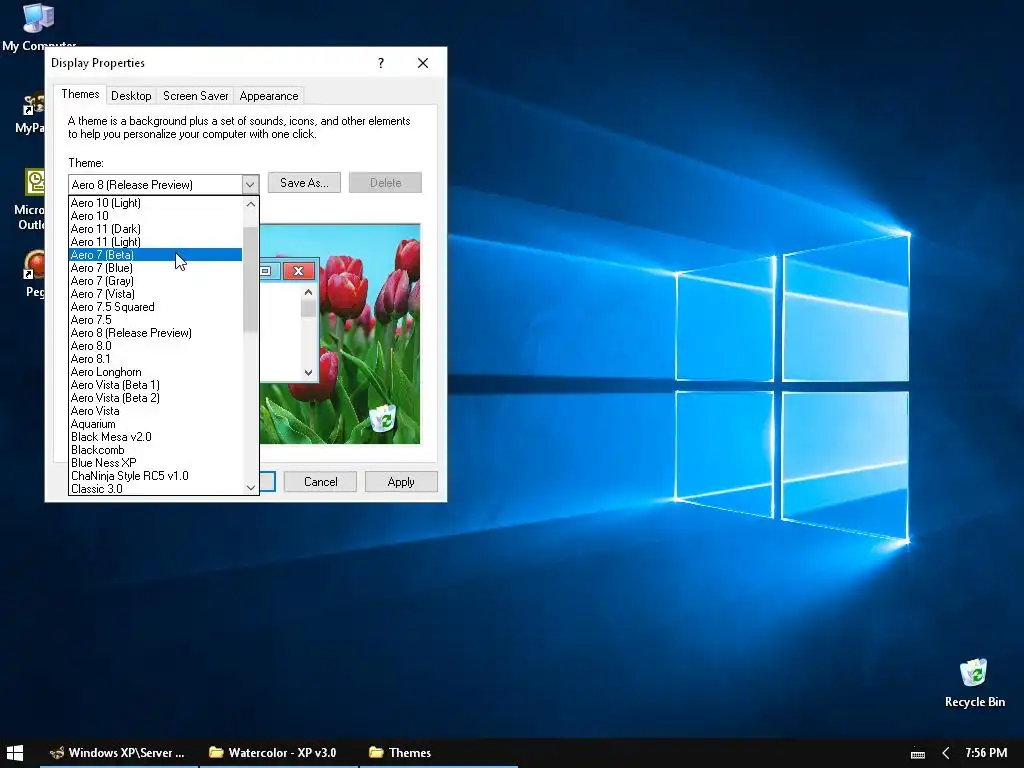This screenshot has height=768, width=1024.
Task: Select the Aquarium theme
Action: click(x=155, y=424)
